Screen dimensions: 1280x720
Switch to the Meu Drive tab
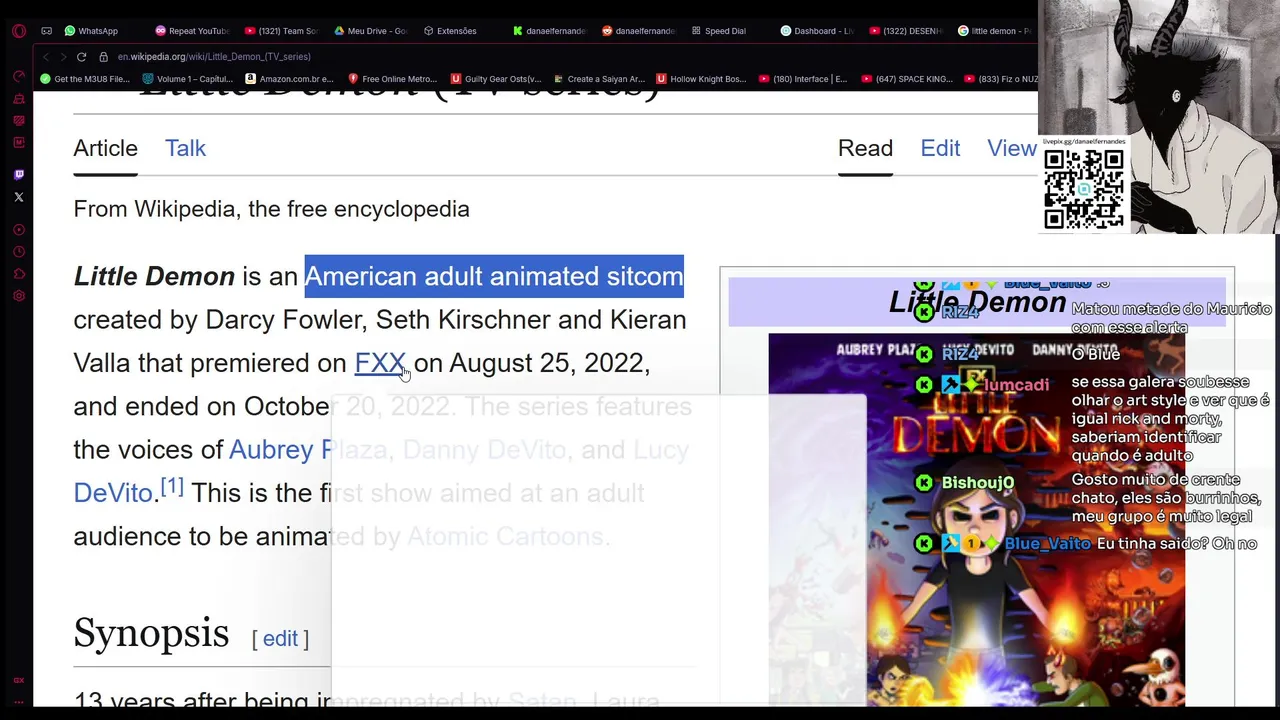point(370,31)
